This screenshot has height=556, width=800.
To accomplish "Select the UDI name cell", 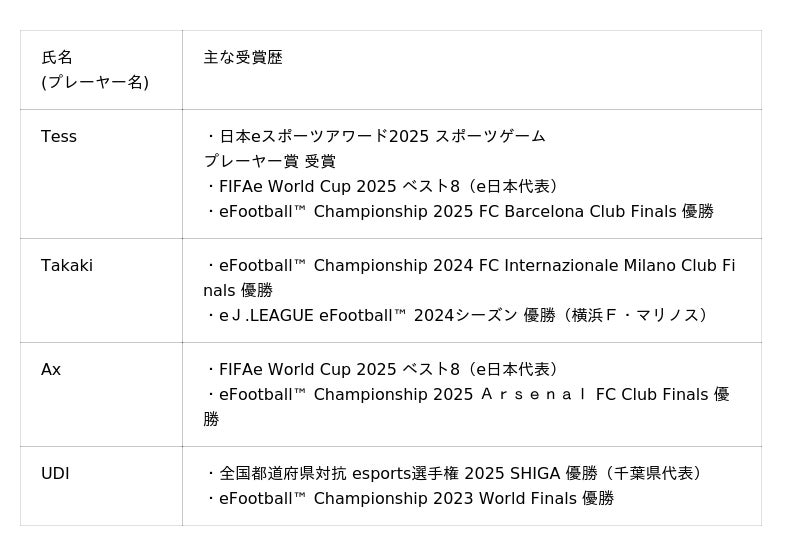I will [x=55, y=474].
